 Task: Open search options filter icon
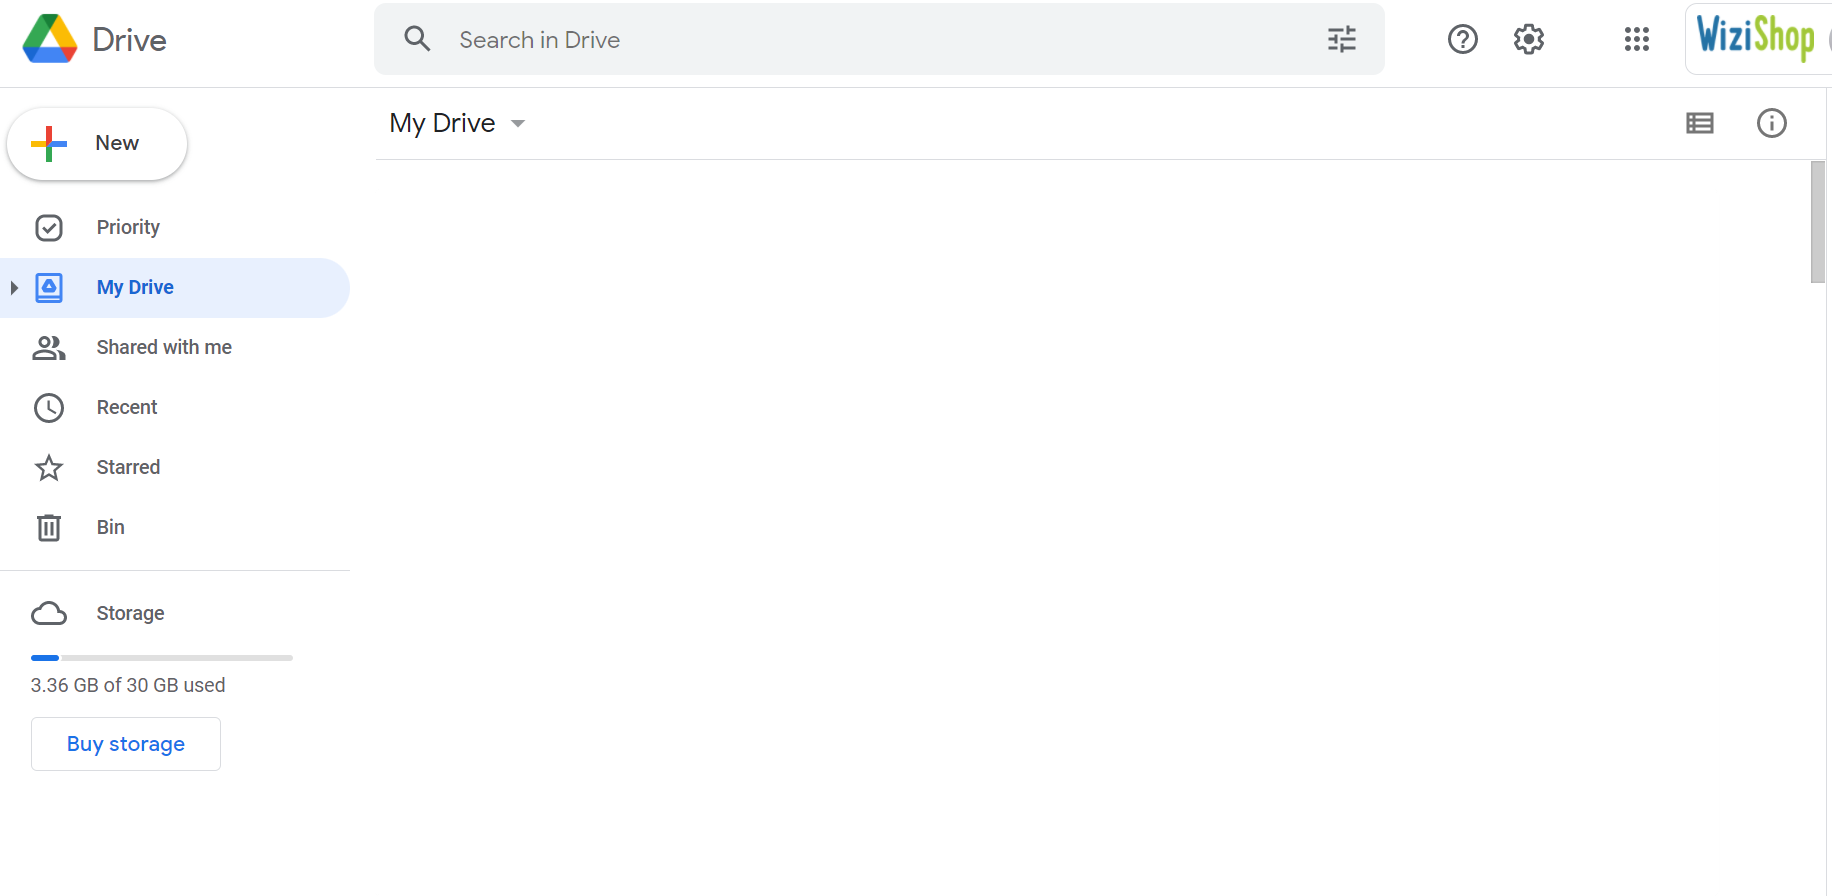[1341, 39]
